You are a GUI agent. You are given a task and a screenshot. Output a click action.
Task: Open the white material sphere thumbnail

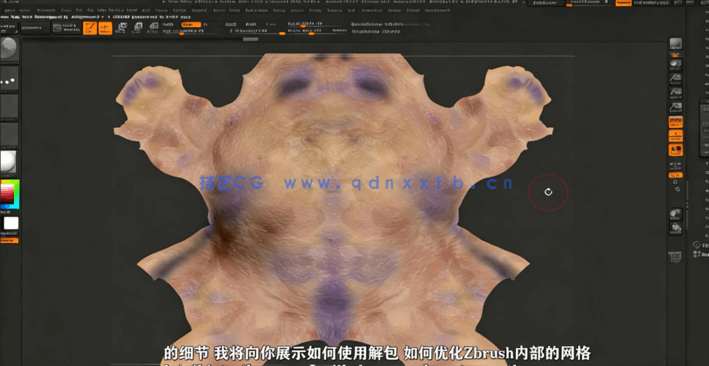(9, 162)
